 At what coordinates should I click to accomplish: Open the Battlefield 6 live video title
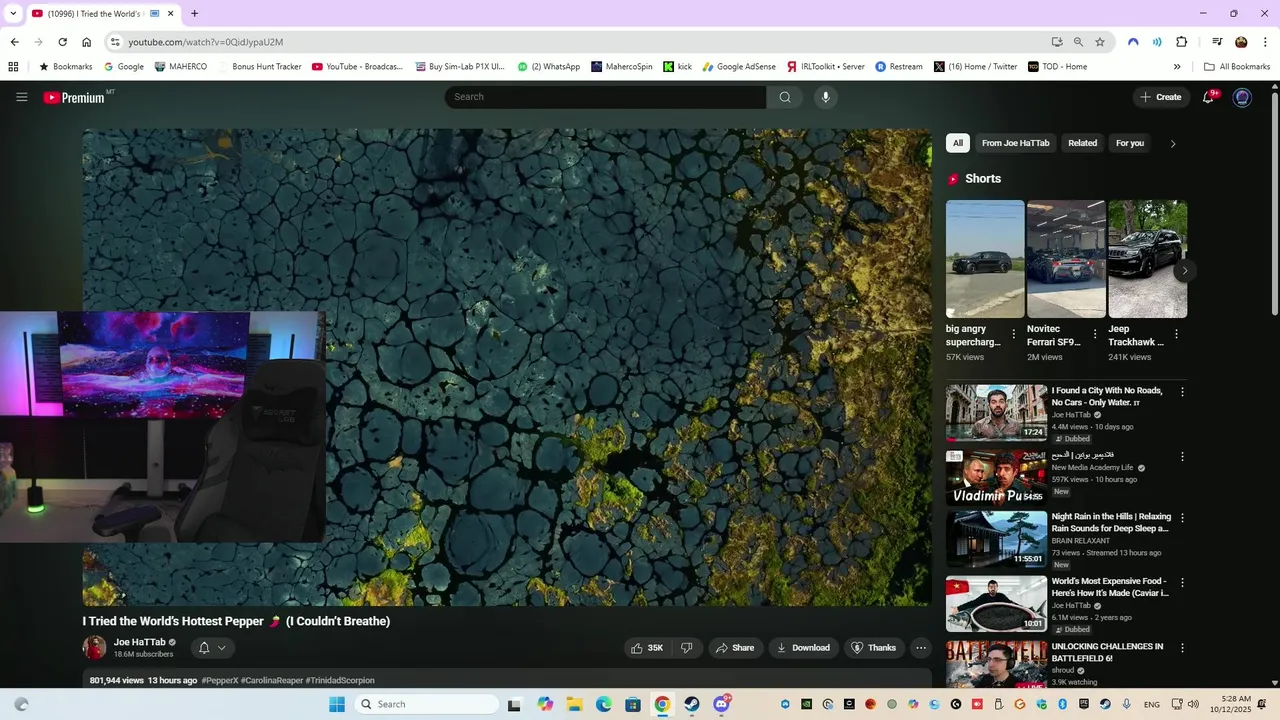[x=1108, y=653]
